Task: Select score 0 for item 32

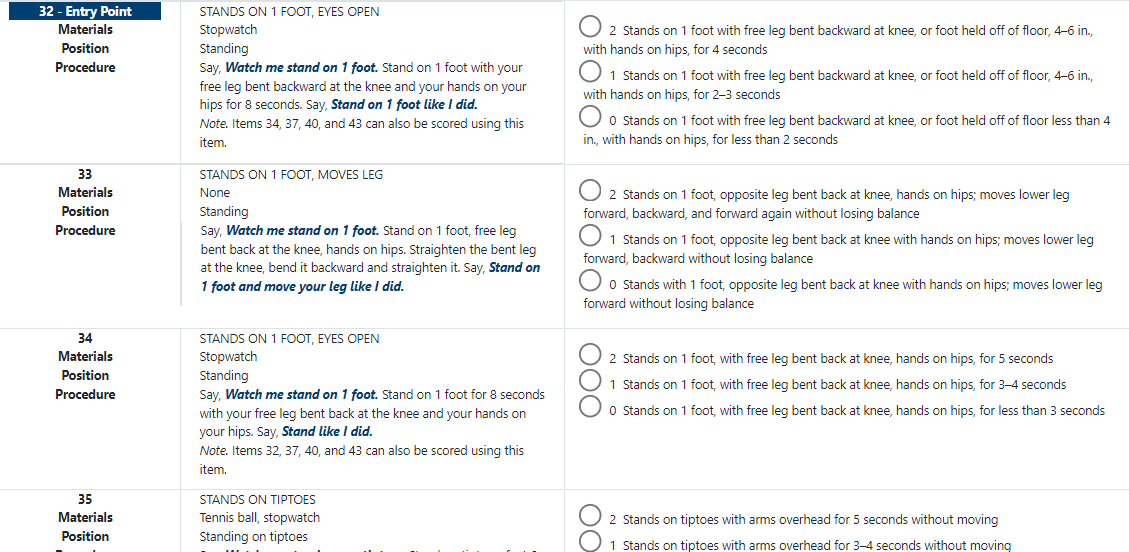Action: tap(591, 118)
